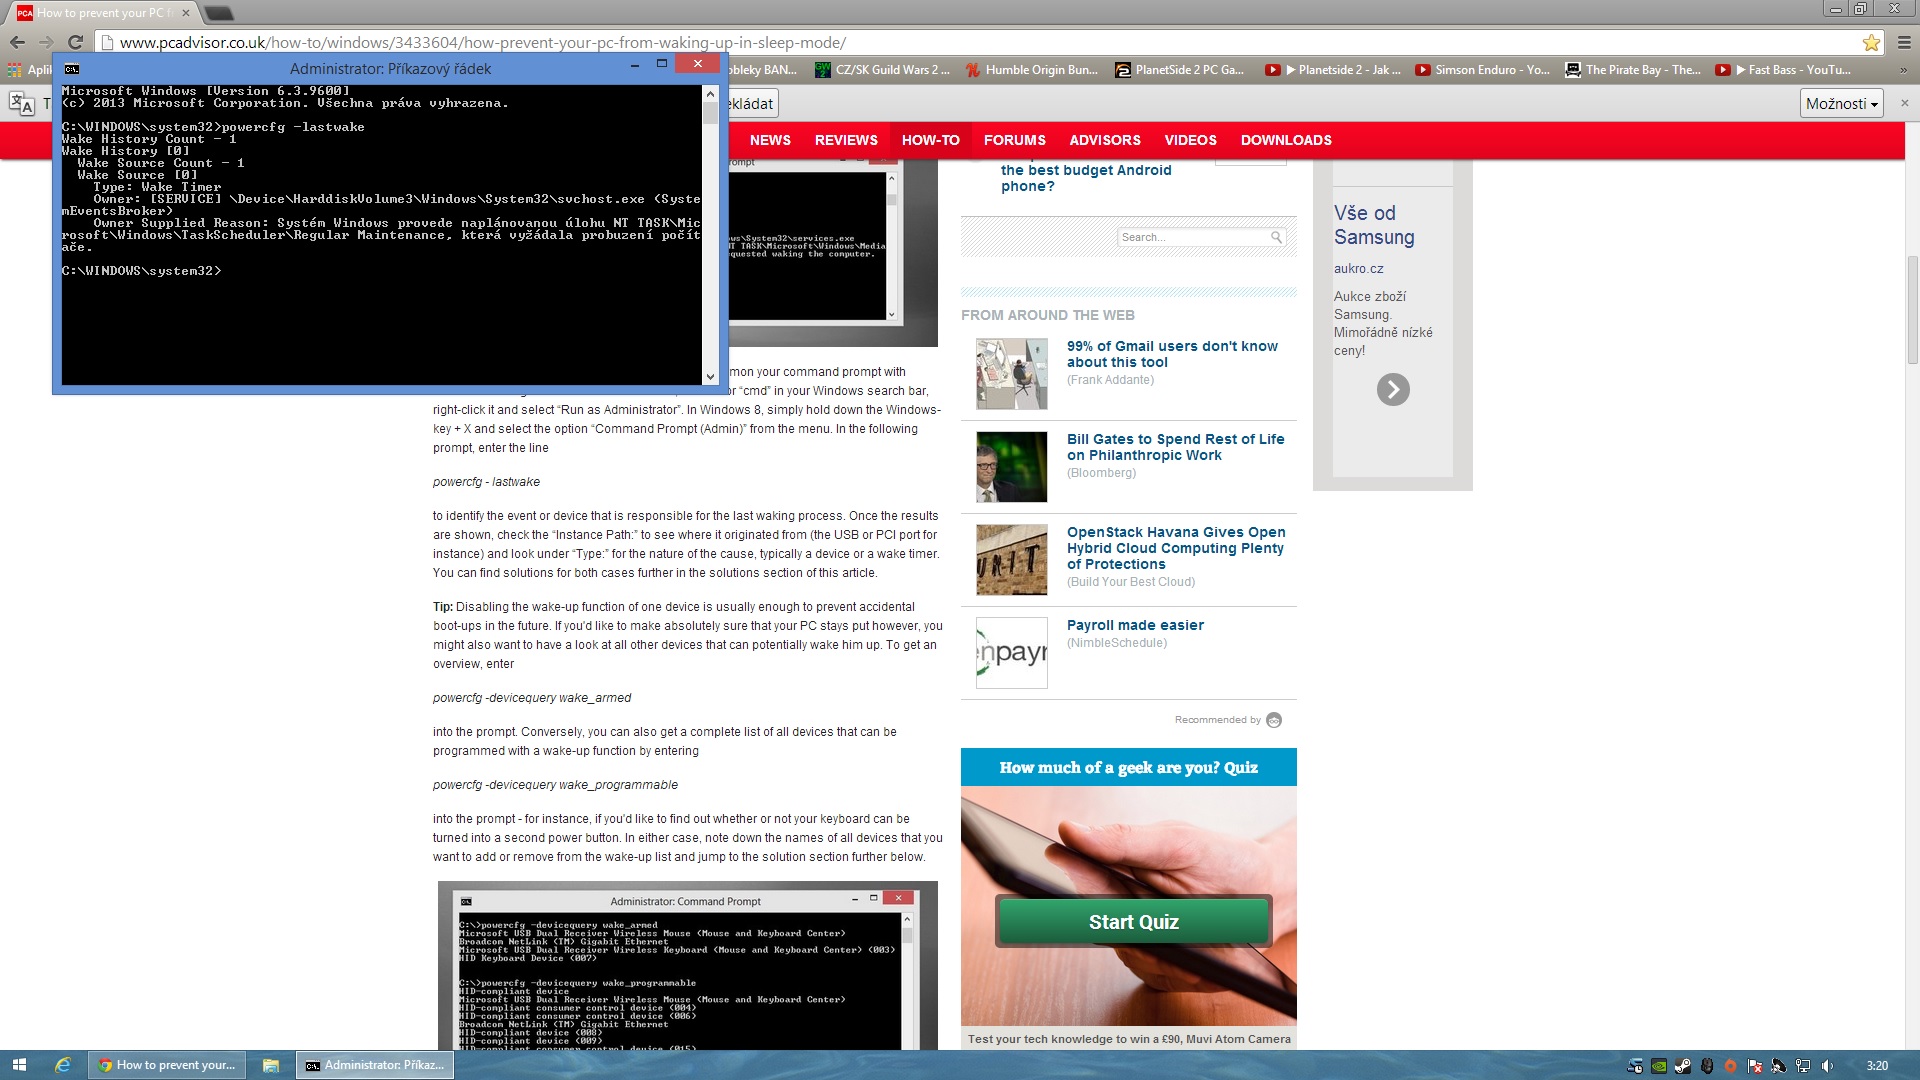Click the Bill Gates article thumbnail
This screenshot has height=1080, width=1920.
click(x=1011, y=467)
